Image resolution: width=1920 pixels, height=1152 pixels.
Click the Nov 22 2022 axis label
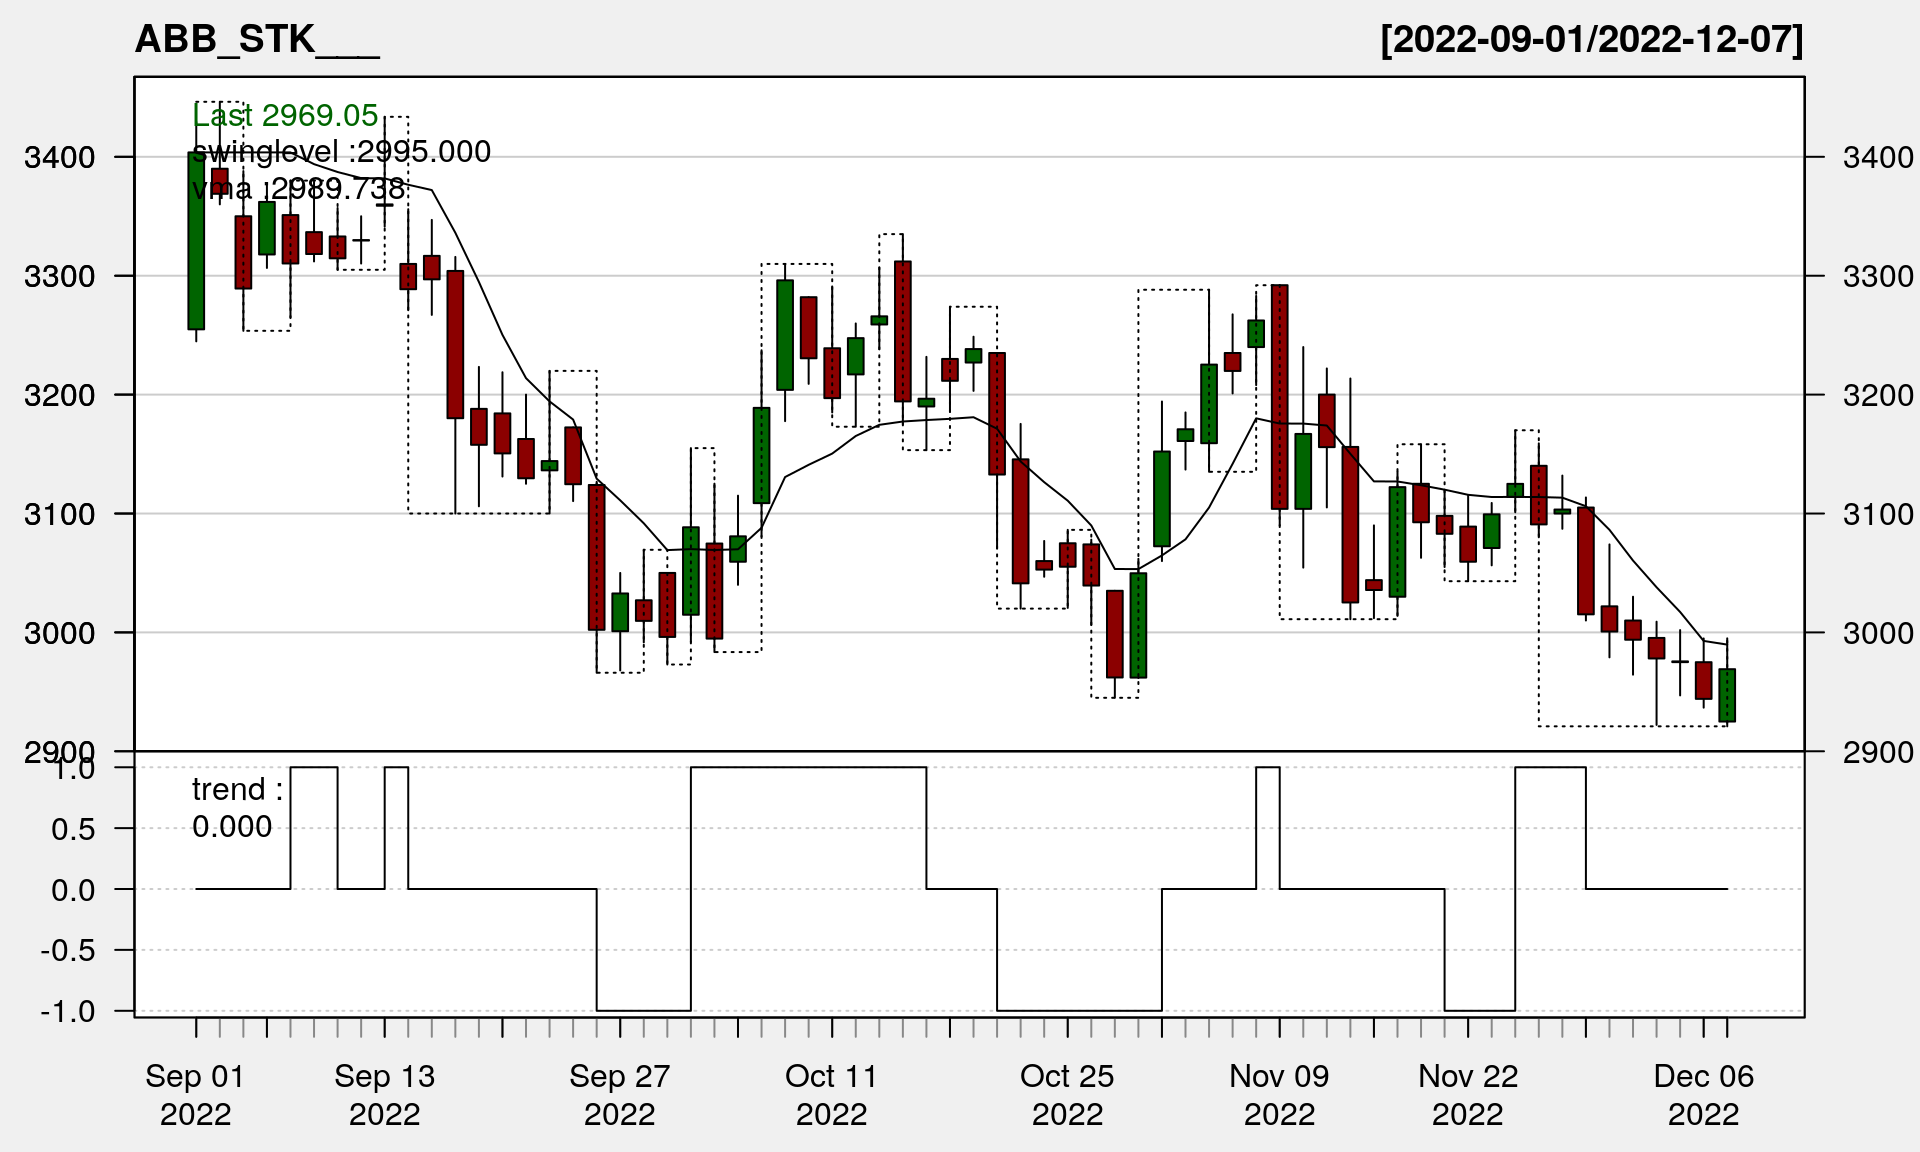pos(1467,1094)
